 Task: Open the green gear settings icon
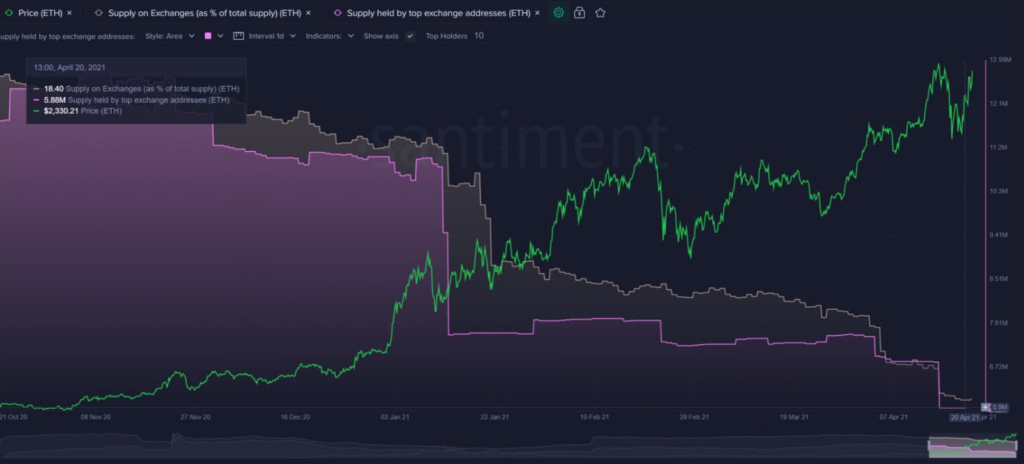tap(558, 12)
